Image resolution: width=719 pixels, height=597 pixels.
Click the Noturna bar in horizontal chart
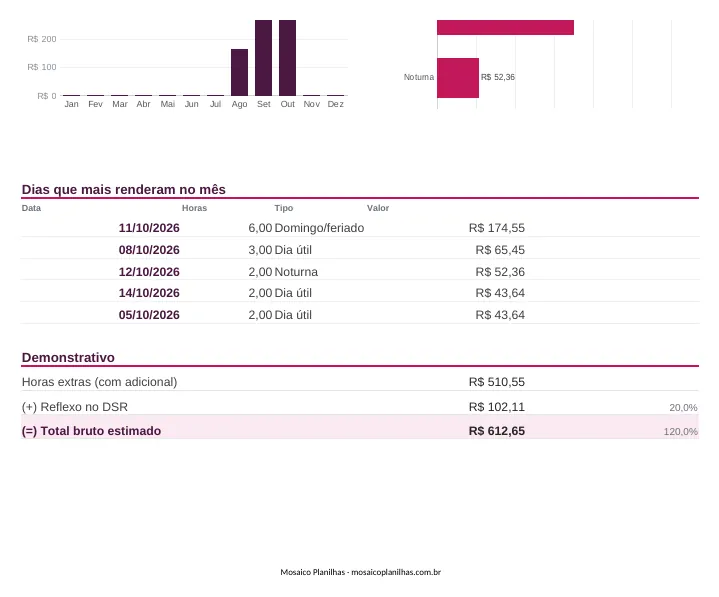[x=458, y=78]
